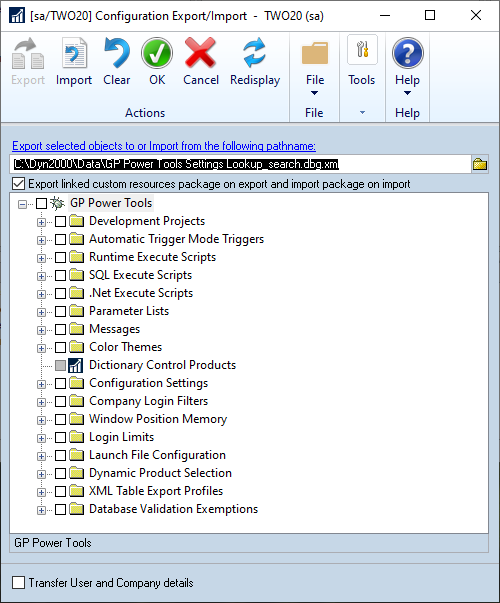Click the GP Power Tools bug icon

click(x=57, y=203)
